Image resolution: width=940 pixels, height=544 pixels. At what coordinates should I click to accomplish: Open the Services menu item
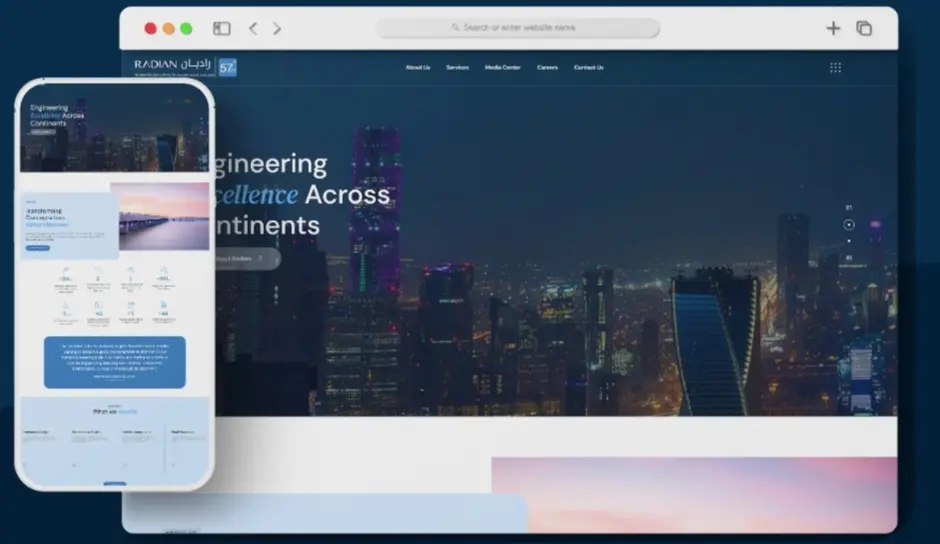pos(457,68)
